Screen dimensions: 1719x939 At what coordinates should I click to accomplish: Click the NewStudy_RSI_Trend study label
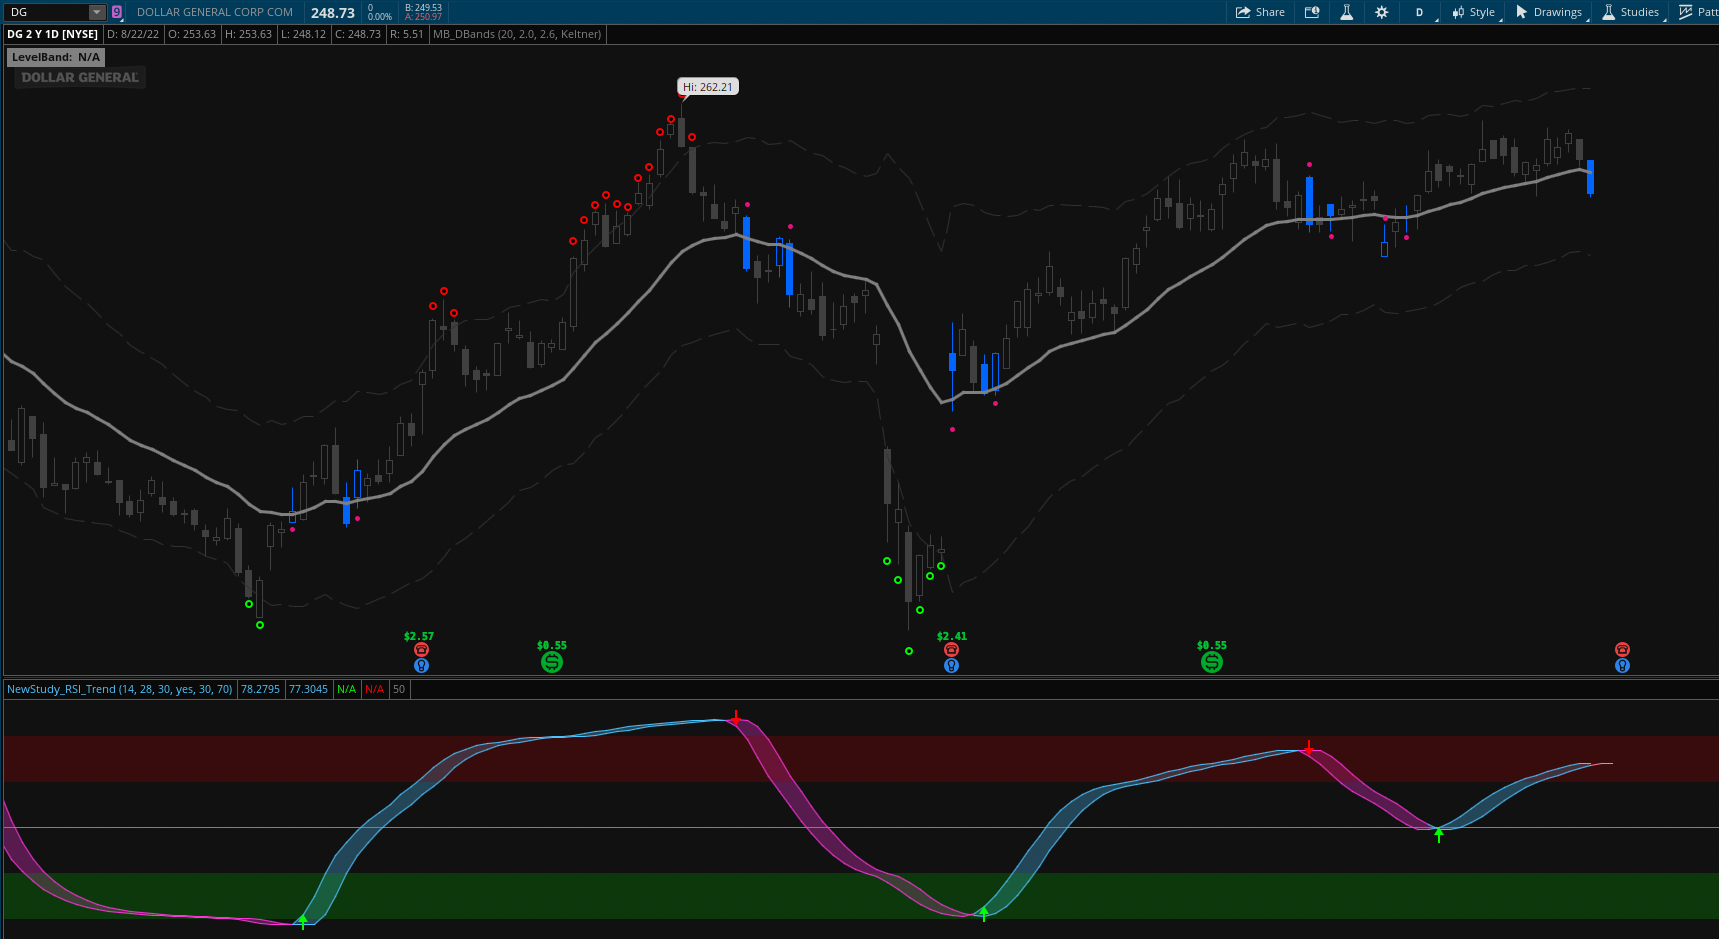(x=119, y=689)
